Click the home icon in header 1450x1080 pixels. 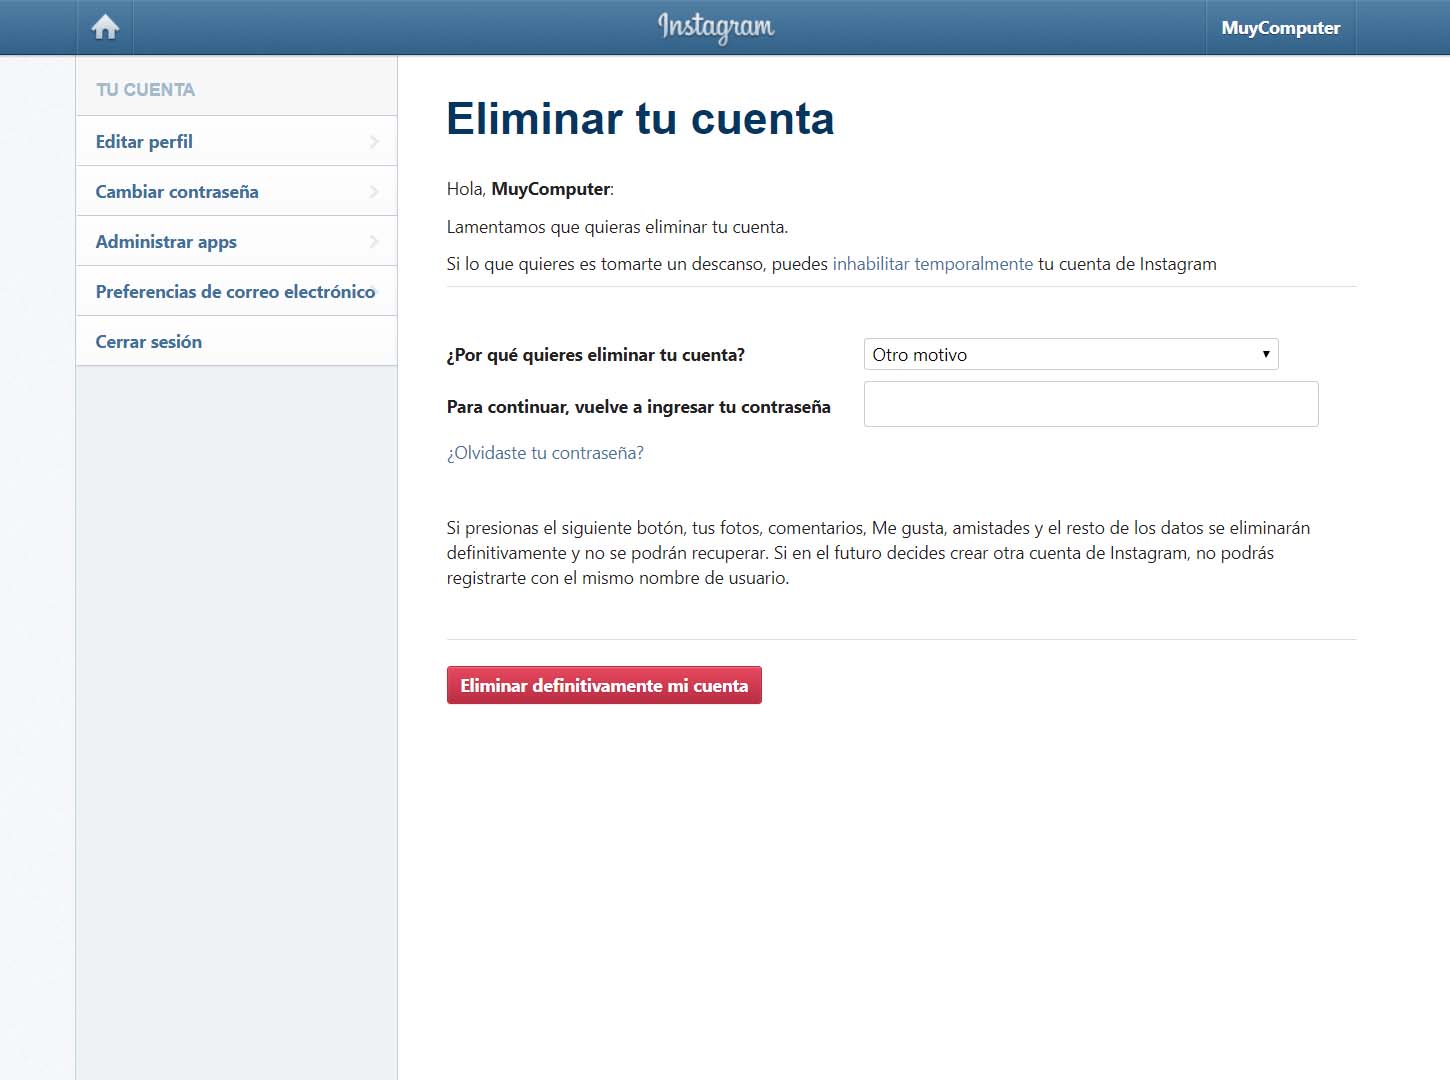[x=105, y=27]
